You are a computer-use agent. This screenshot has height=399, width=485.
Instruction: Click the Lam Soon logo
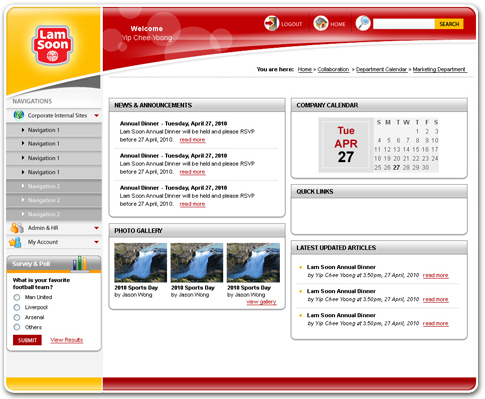coord(52,45)
